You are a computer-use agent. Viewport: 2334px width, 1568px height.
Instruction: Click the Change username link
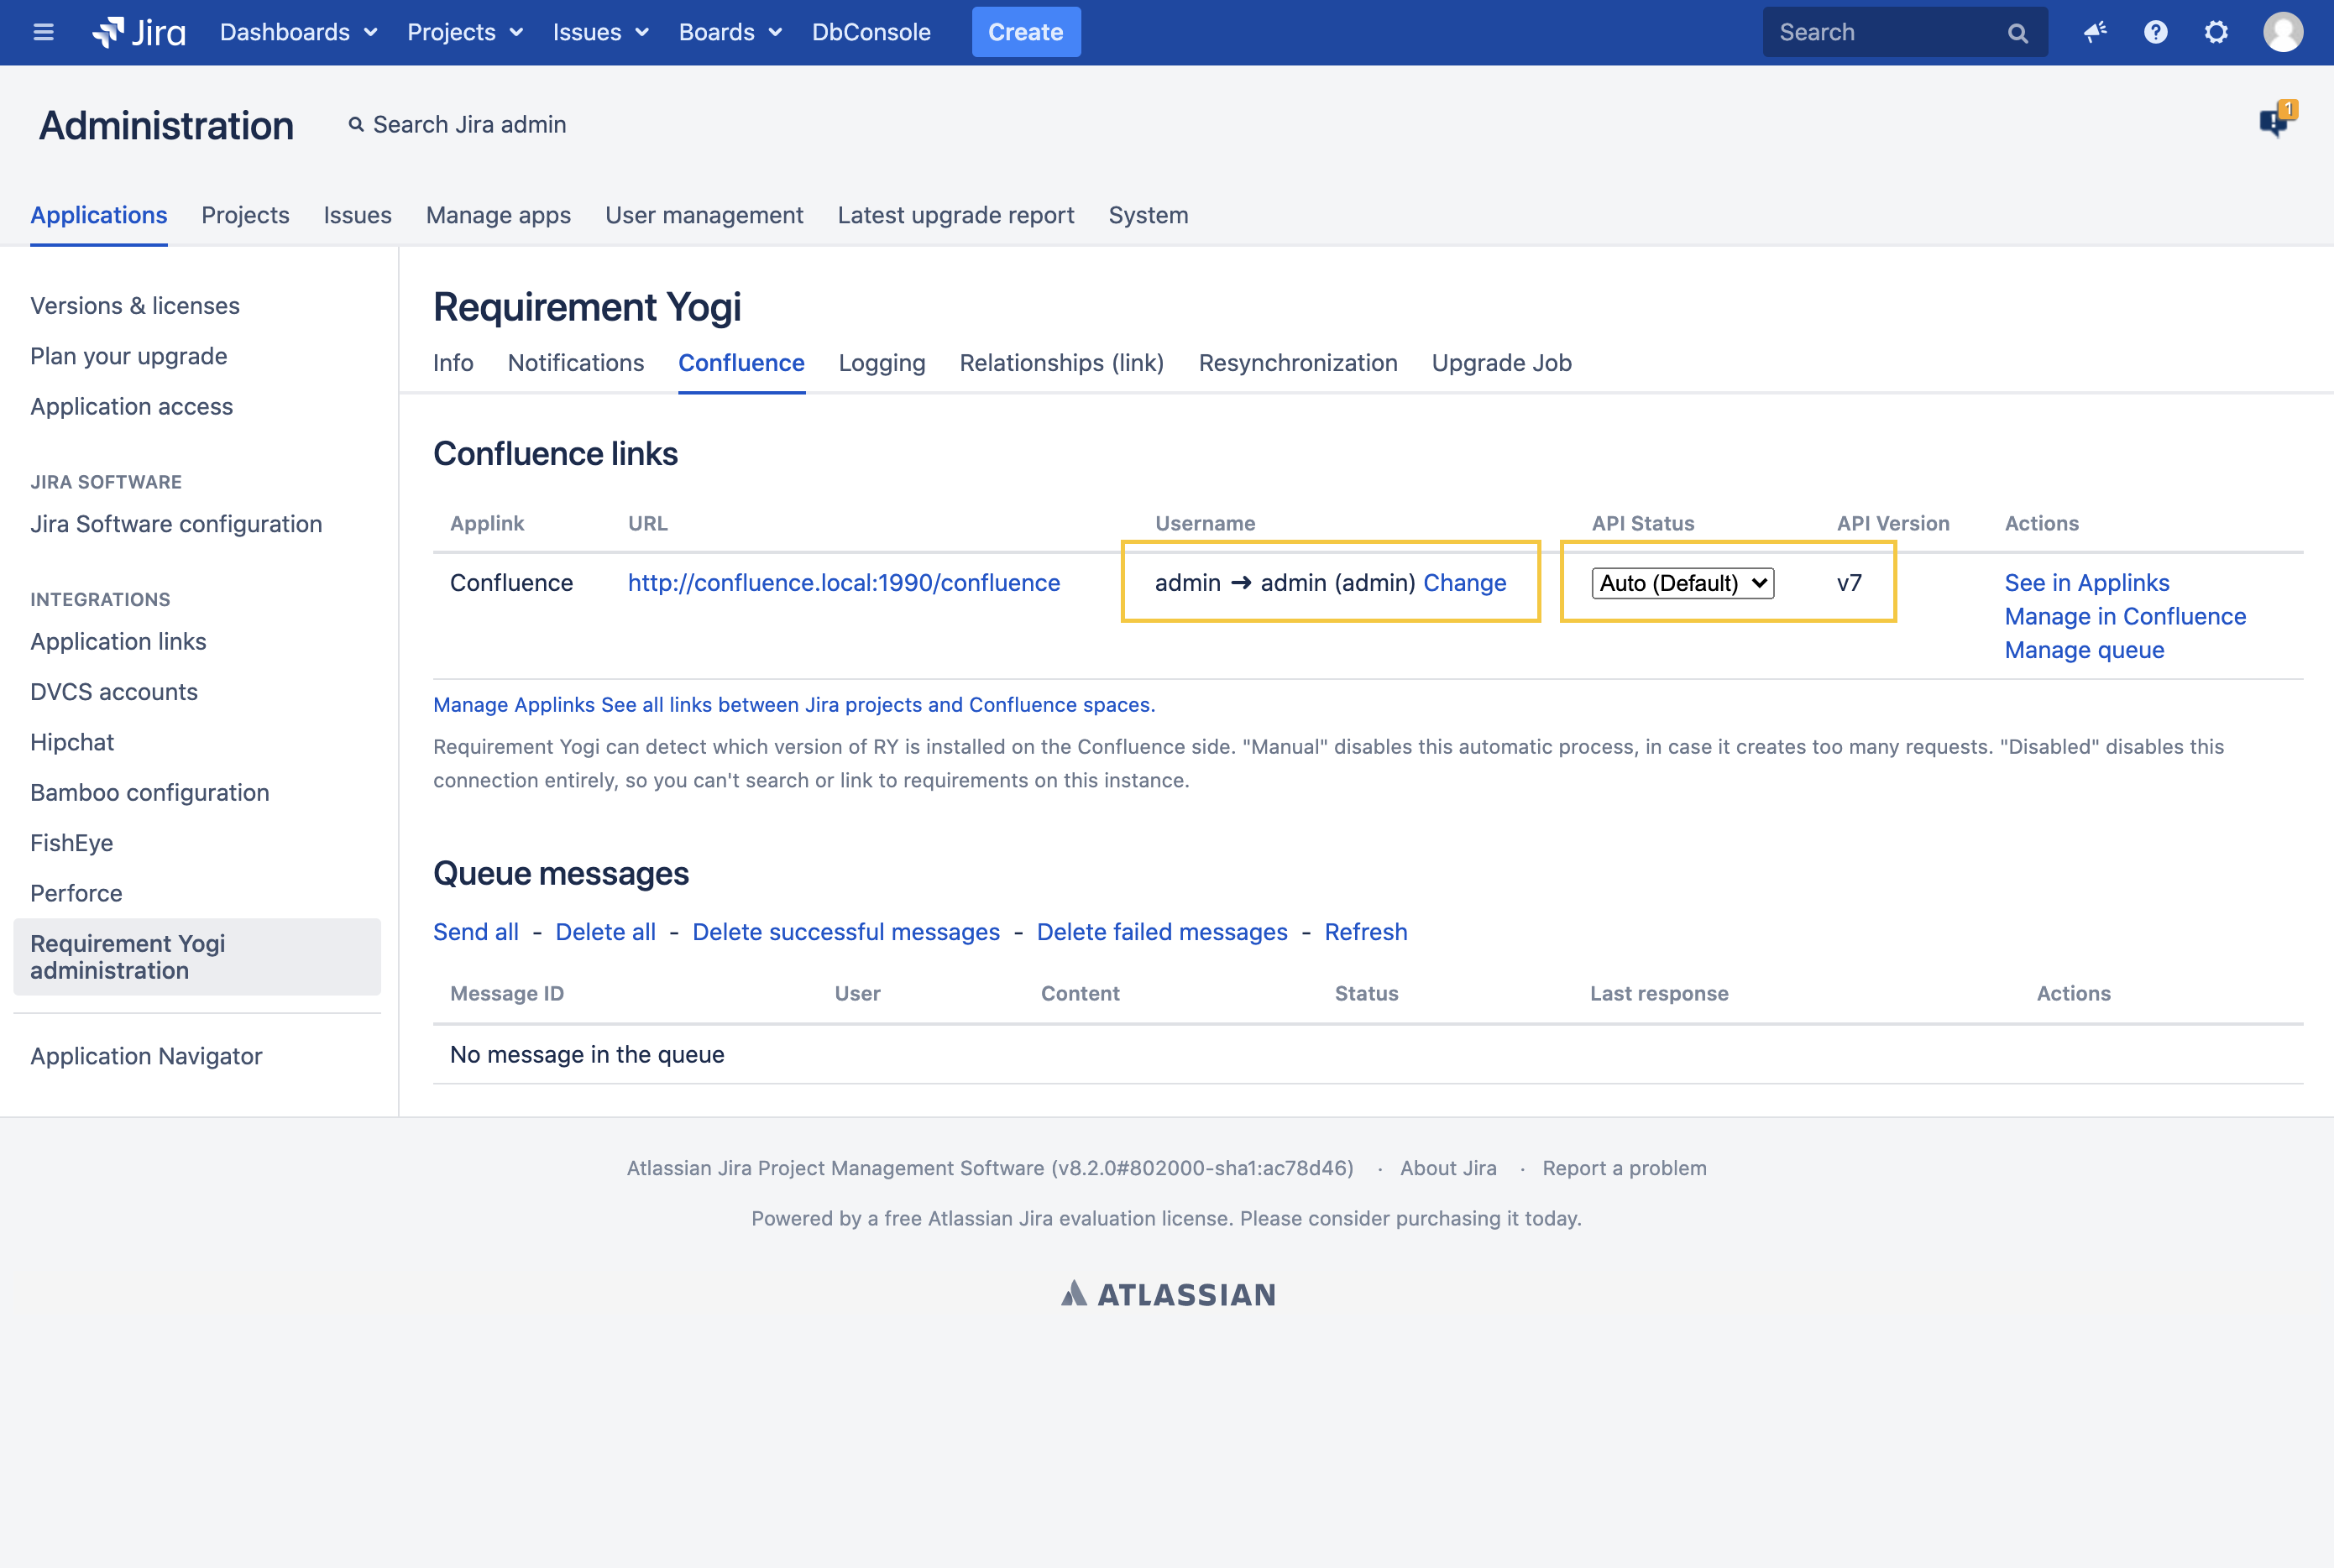[x=1464, y=583]
